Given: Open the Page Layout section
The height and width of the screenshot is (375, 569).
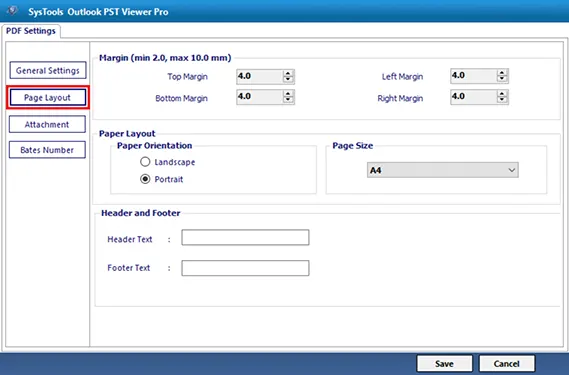Looking at the screenshot, I should (x=48, y=97).
